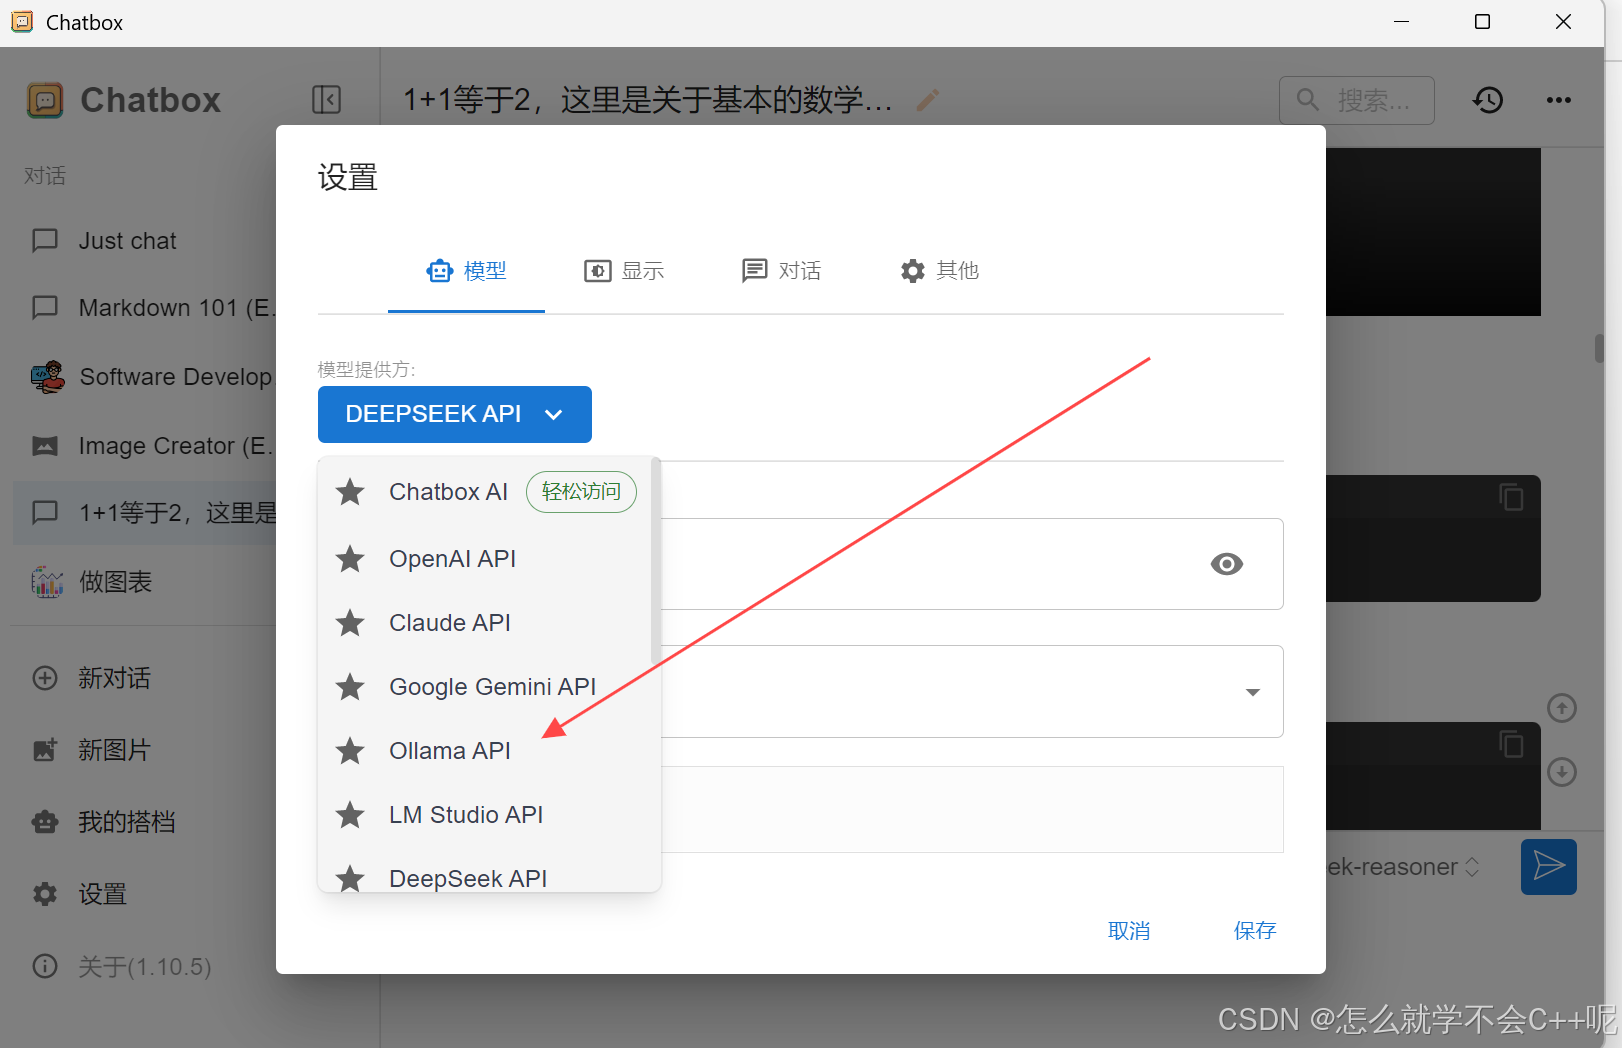The image size is (1622, 1048).
Task: Click provider list scrollbar
Action: pyautogui.click(x=656, y=560)
